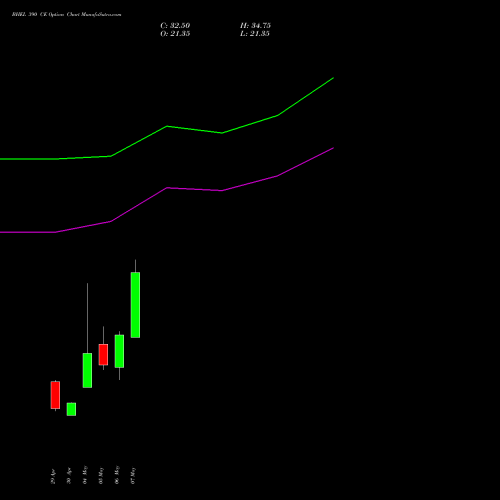Click the purple moving average line
Screen dimensions: 500x500
click(x=167, y=188)
